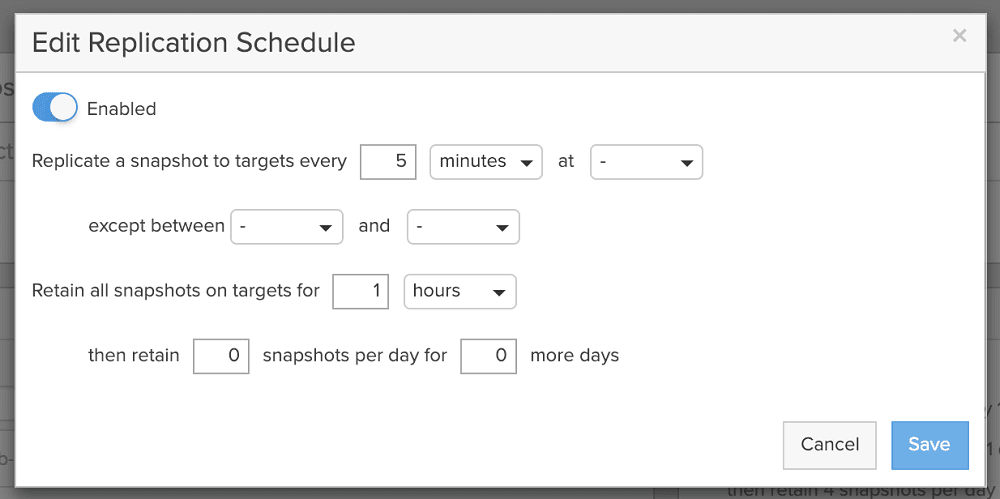Select the 'more days' number field

tap(489, 357)
